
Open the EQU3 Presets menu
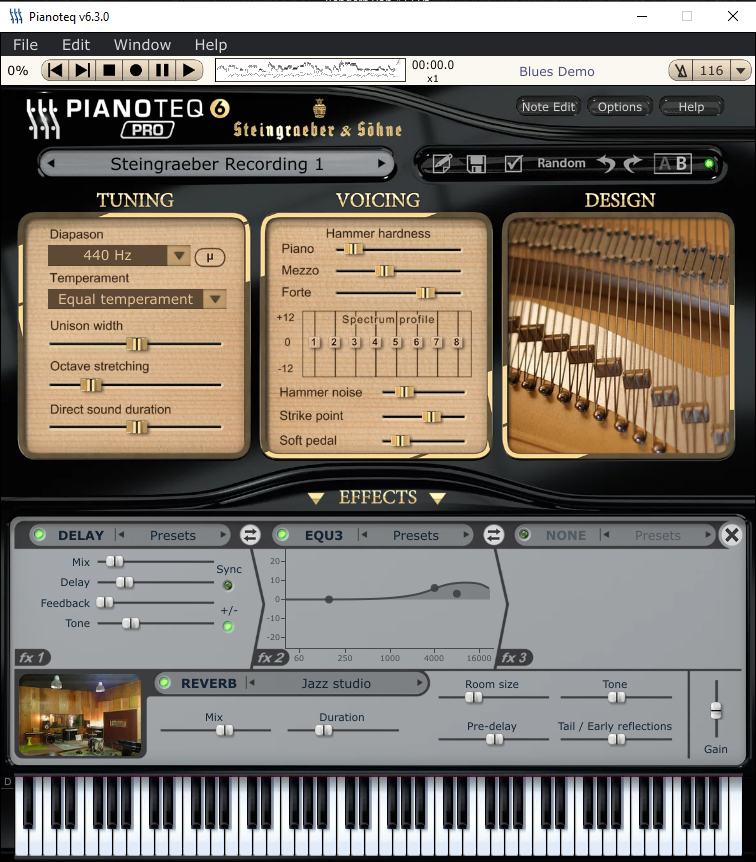[416, 535]
